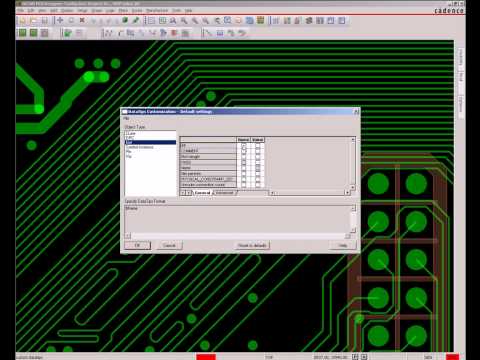Switch to the Advanced tab in dialog
This screenshot has width=480, height=360.
point(224,193)
